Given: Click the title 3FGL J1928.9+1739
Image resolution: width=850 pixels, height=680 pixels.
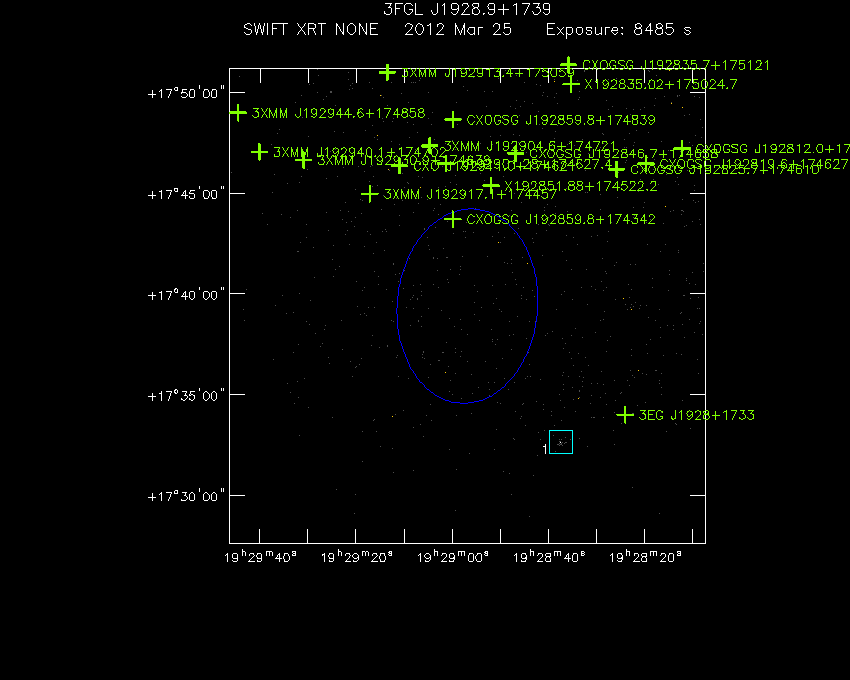Looking at the screenshot, I should pos(467,9).
